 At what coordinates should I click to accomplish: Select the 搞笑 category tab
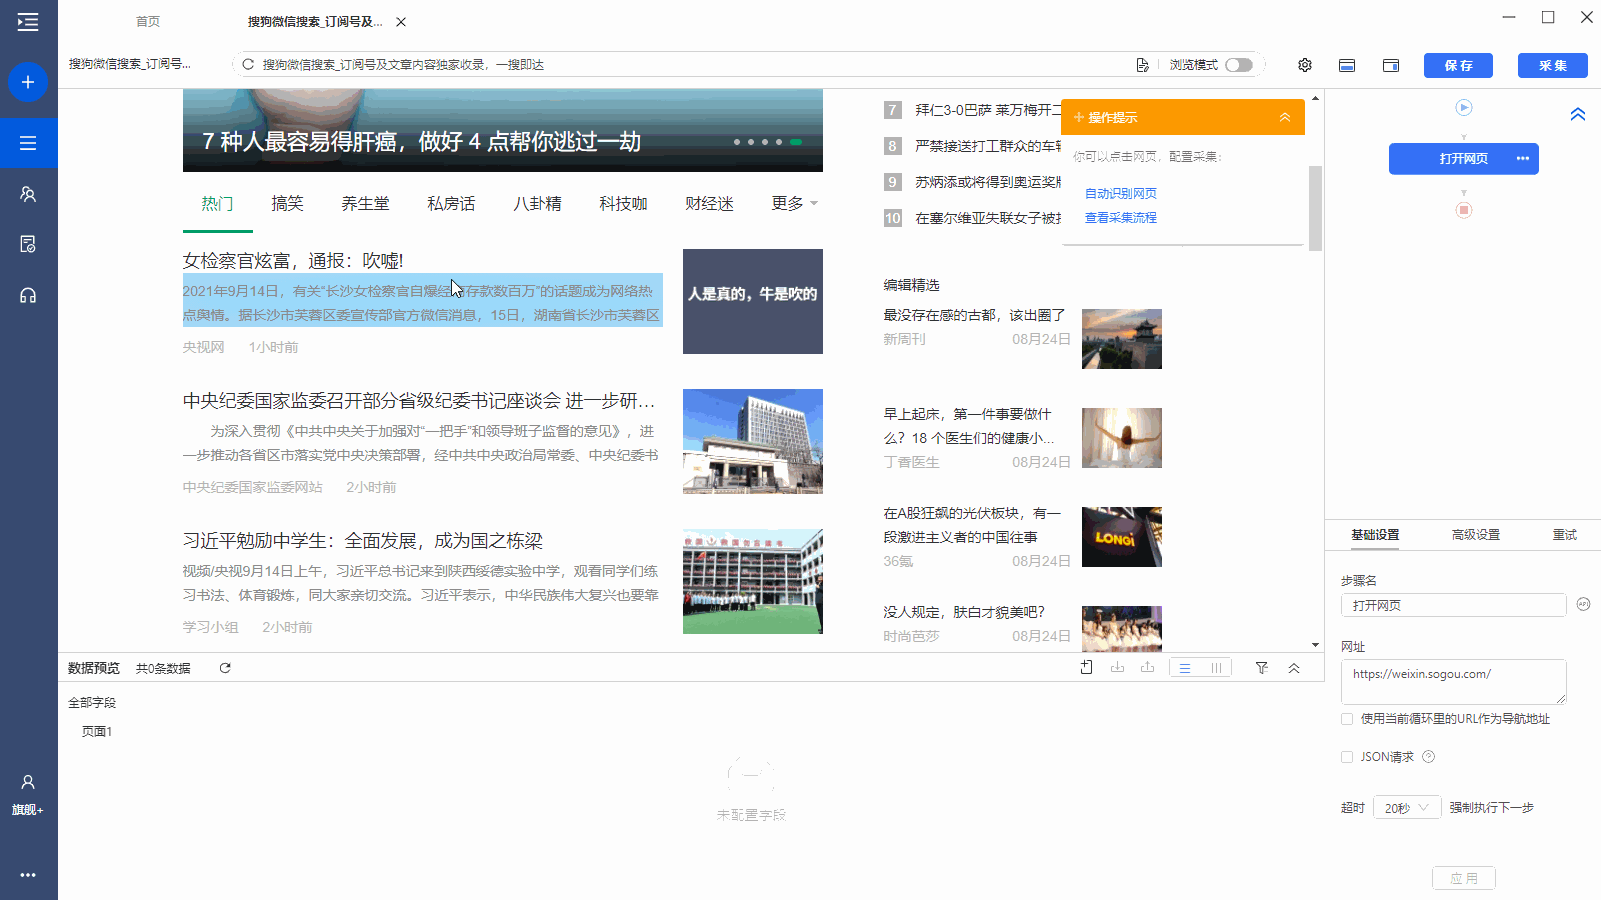(x=287, y=204)
